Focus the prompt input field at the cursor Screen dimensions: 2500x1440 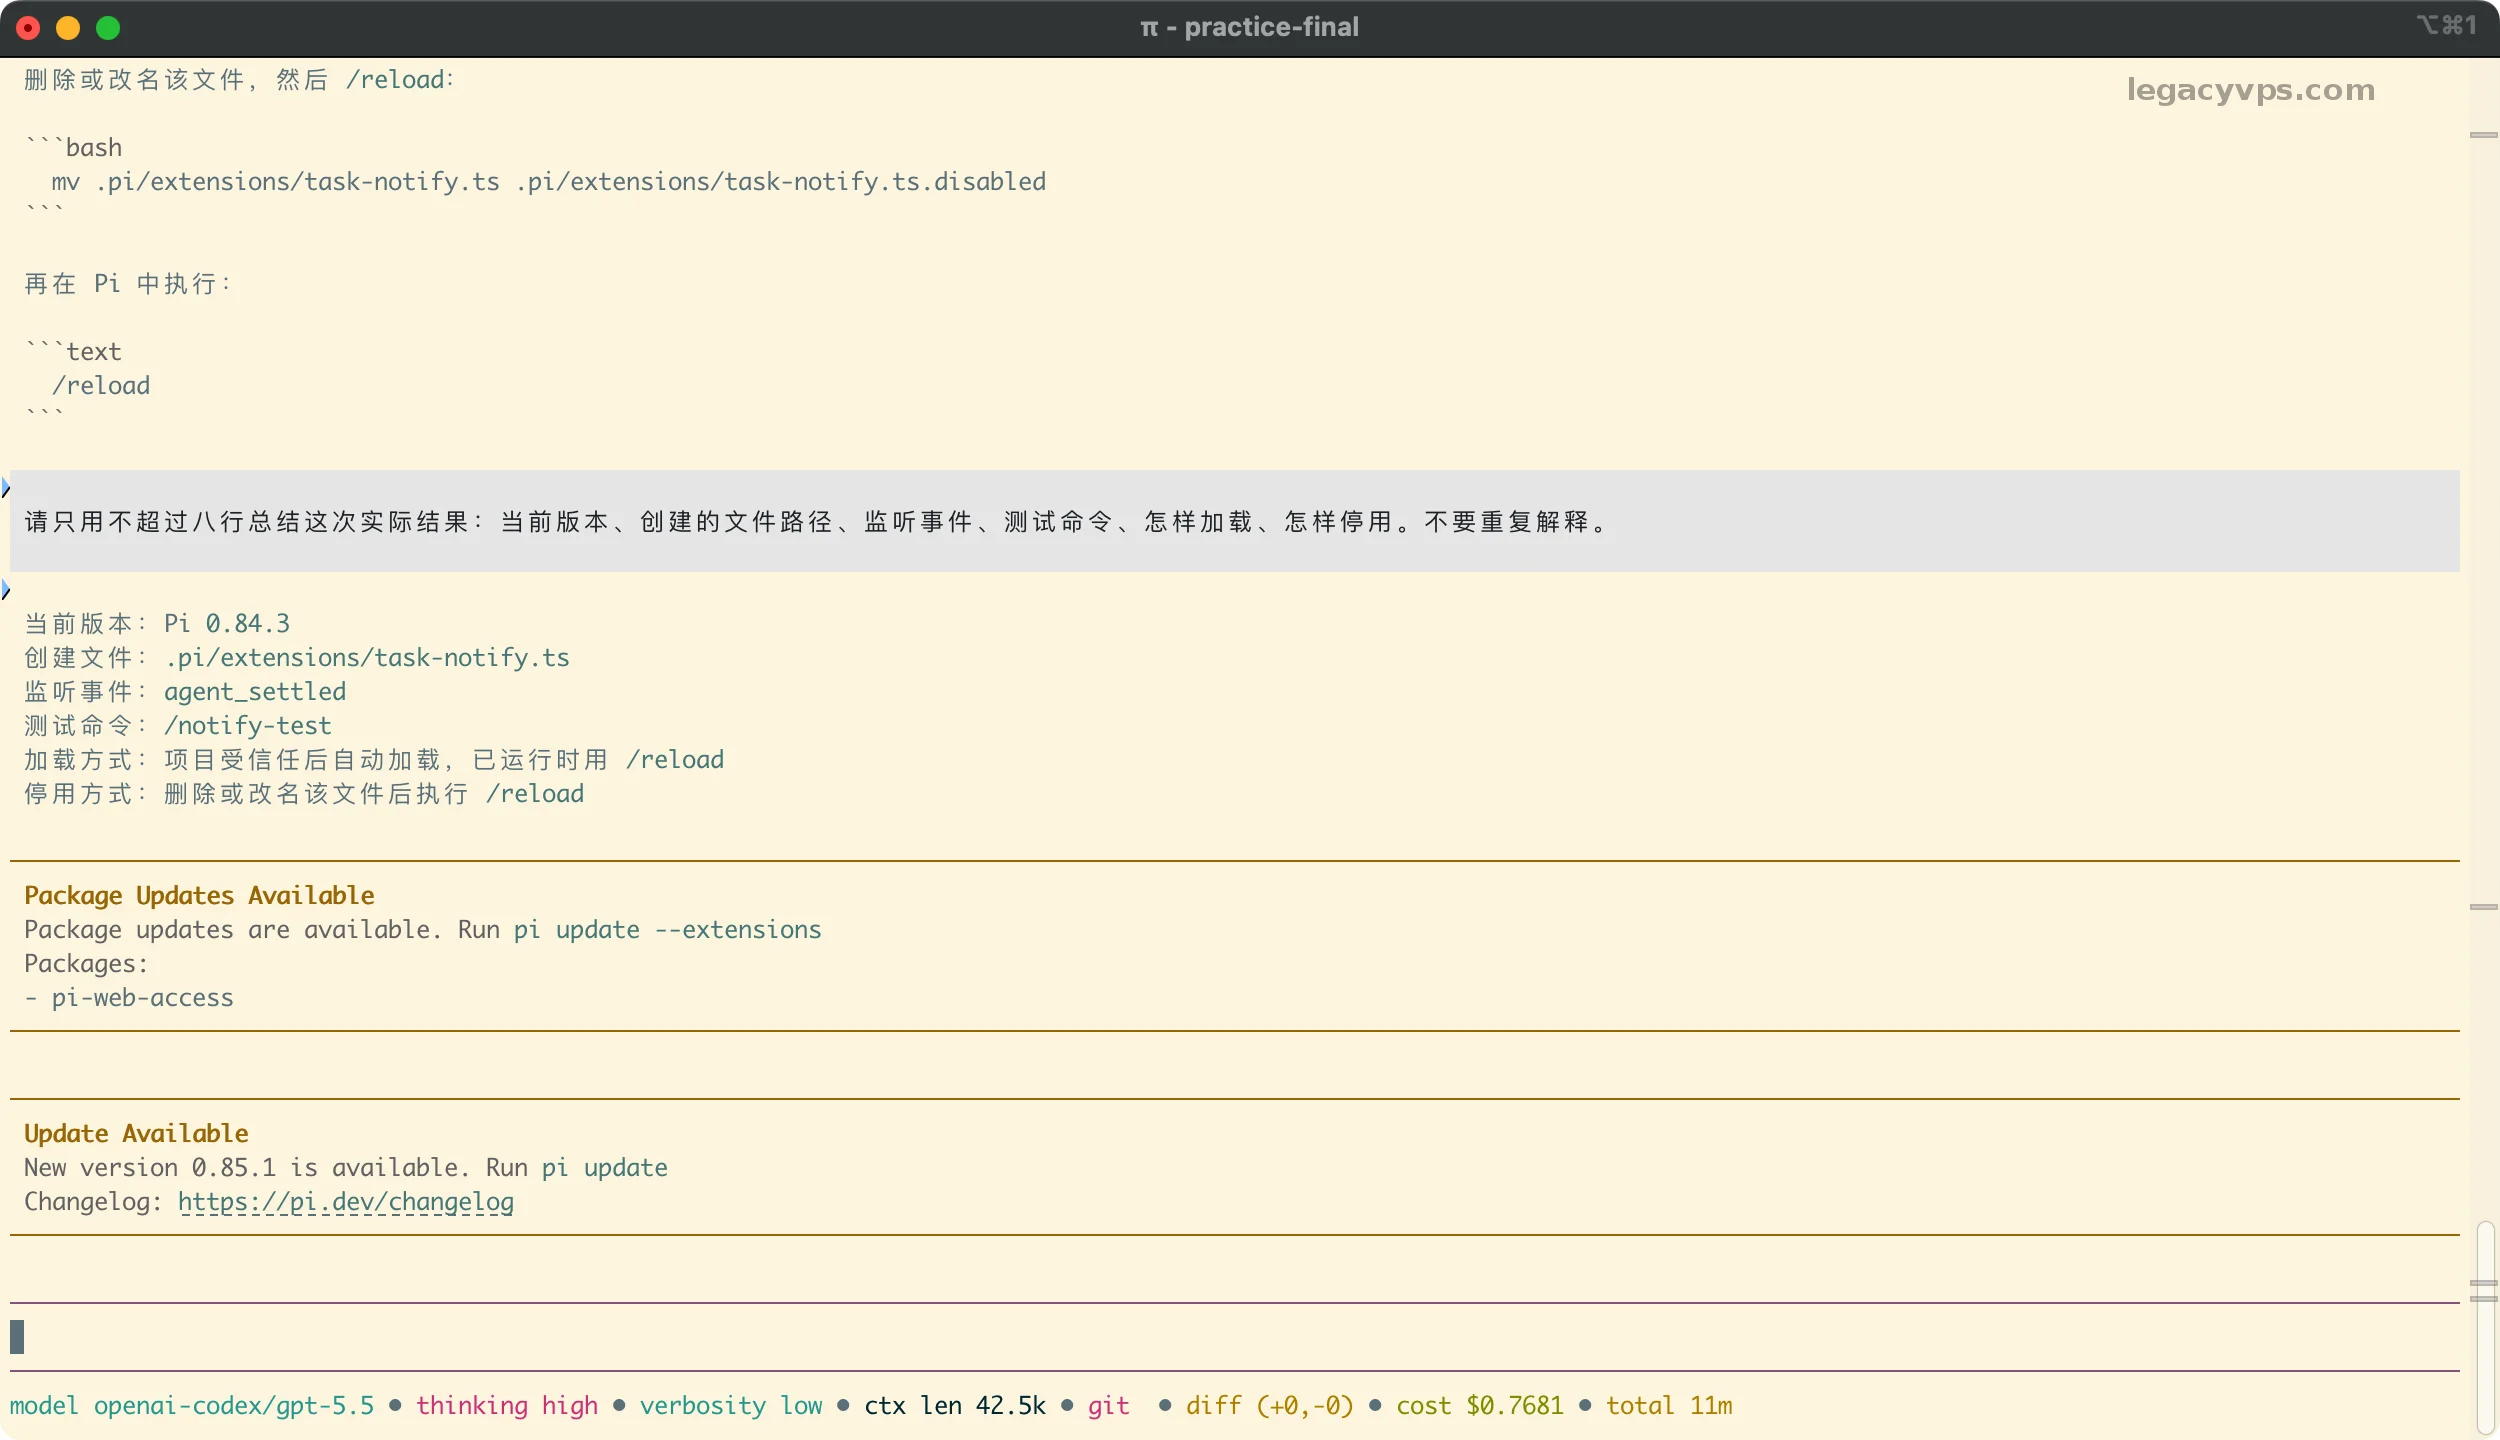click(1234, 1337)
